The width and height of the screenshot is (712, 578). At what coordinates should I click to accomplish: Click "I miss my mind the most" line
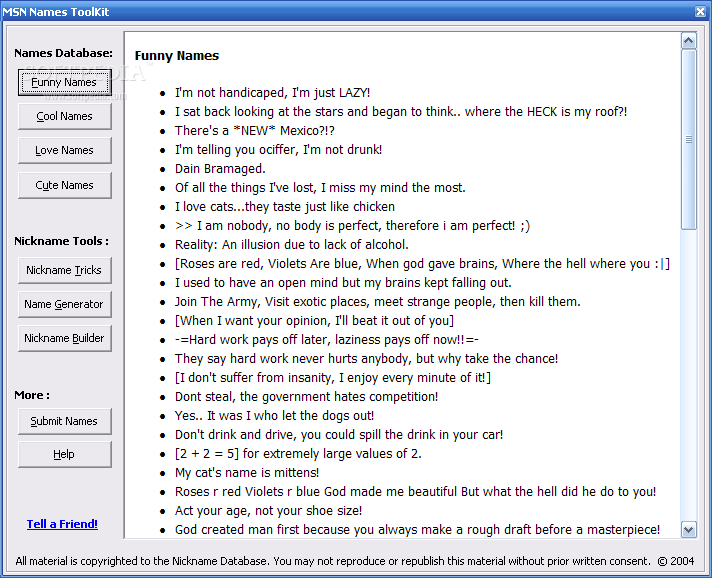point(320,188)
